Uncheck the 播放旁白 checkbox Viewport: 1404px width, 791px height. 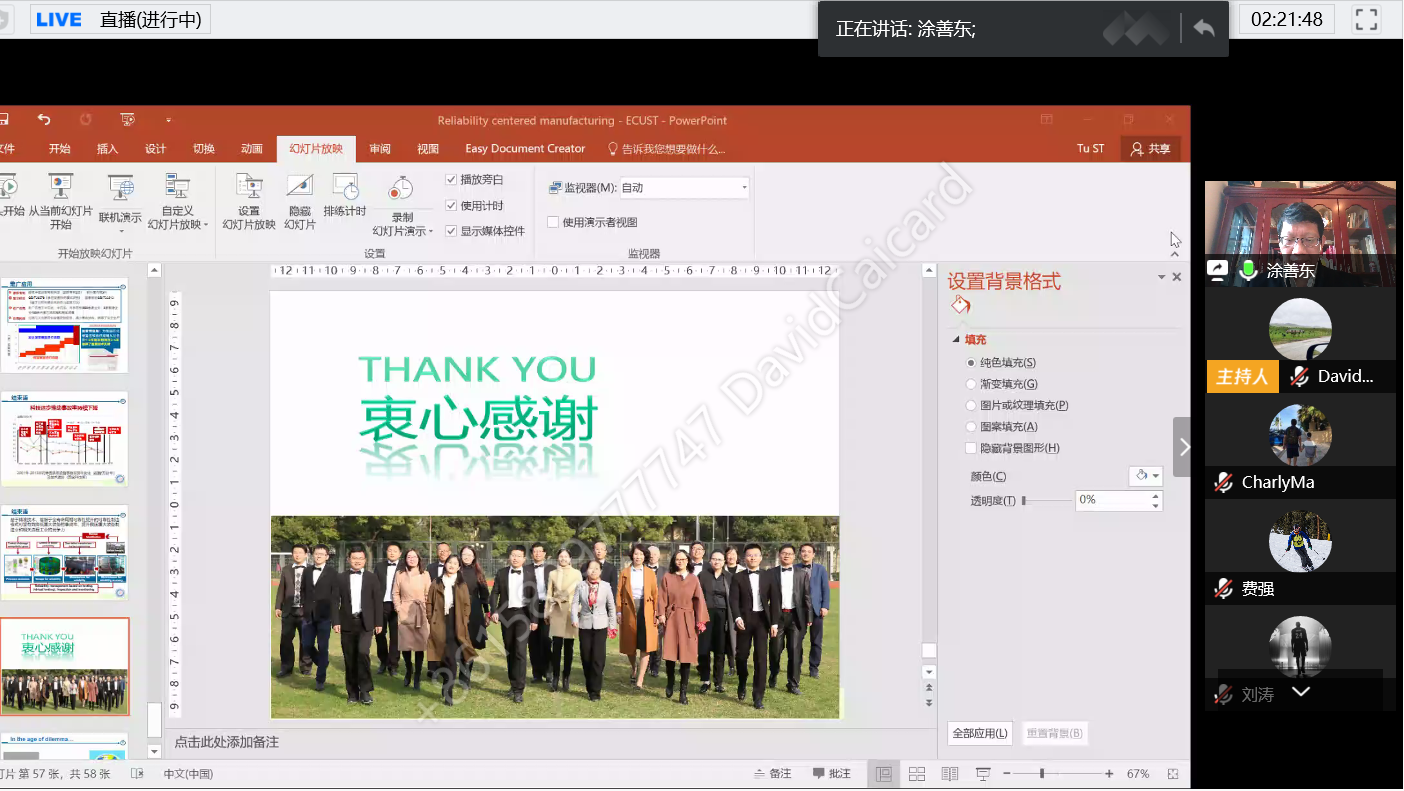452,180
